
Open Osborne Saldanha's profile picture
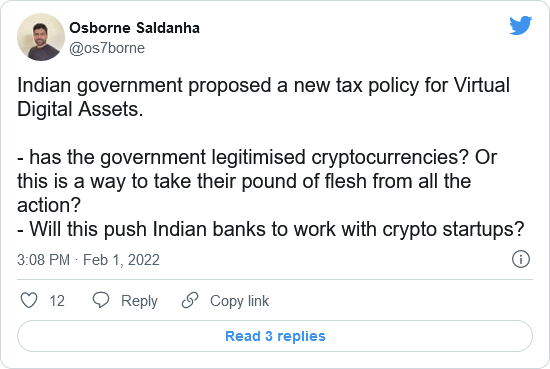pos(41,37)
